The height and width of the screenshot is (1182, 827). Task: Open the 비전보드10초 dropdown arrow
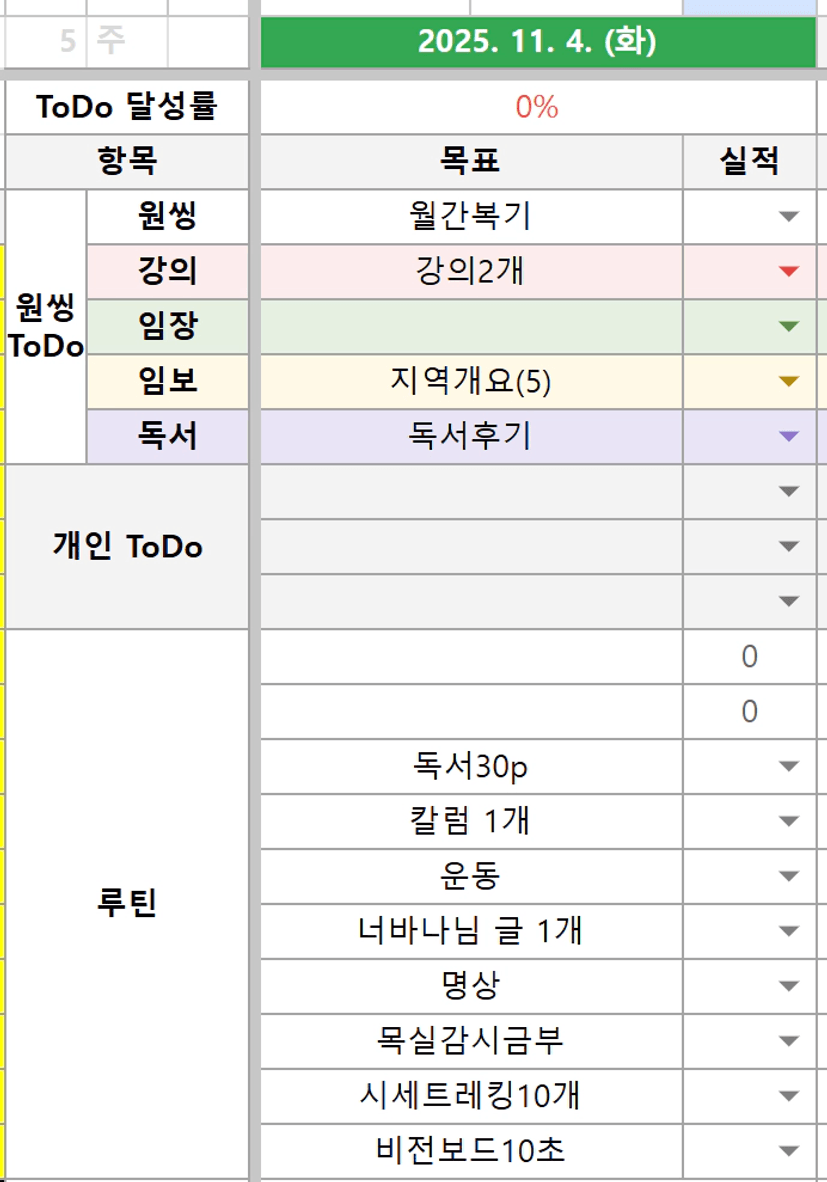[x=789, y=1151]
